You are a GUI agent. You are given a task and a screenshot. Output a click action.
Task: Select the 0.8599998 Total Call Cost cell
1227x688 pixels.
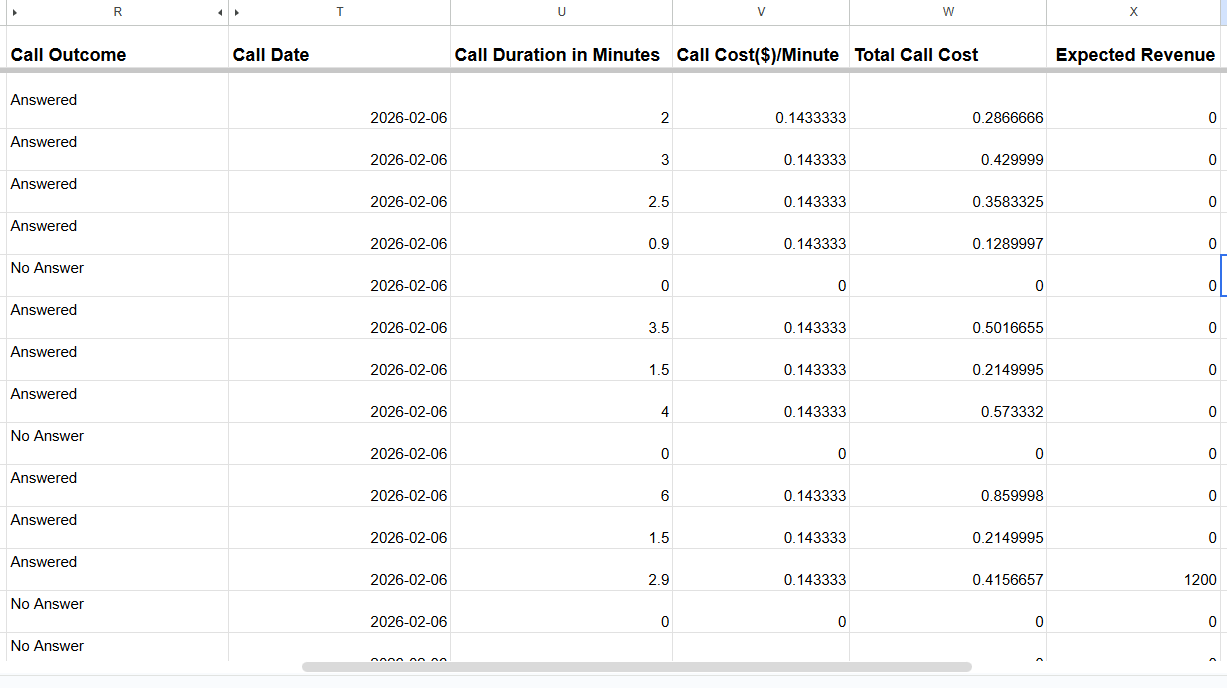point(947,487)
